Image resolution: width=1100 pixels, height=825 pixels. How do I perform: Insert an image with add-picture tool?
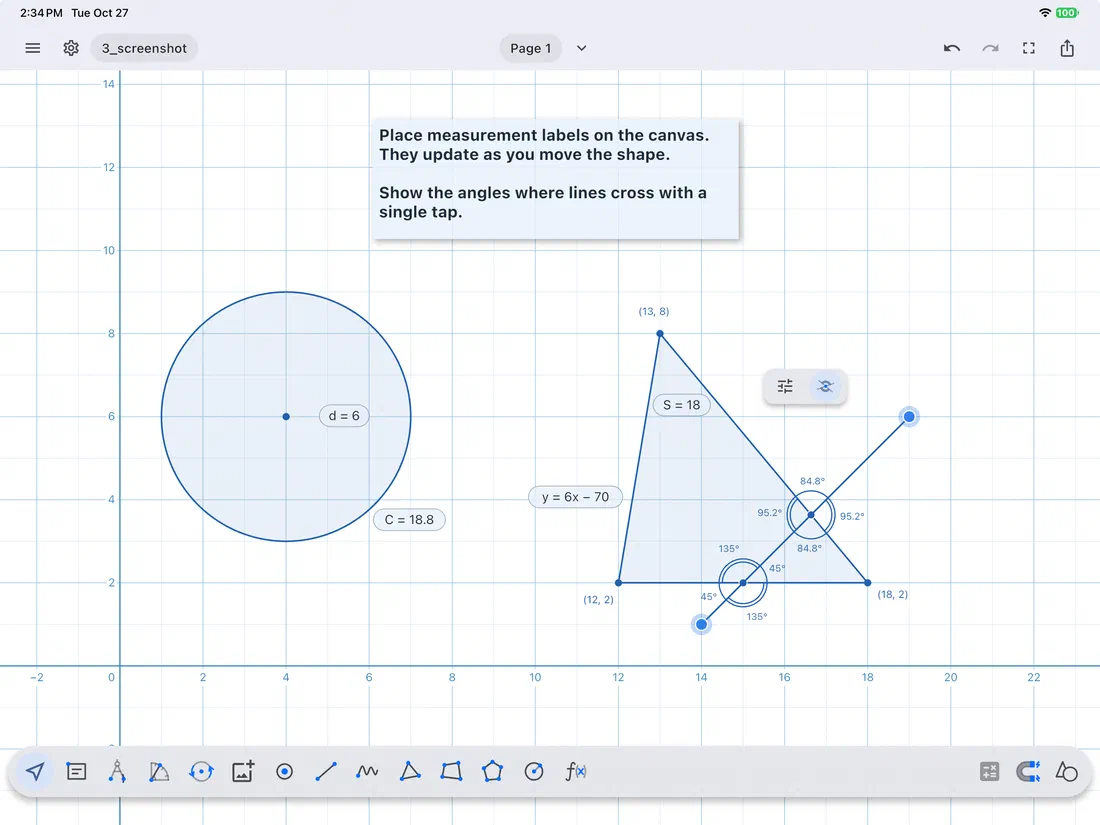click(243, 772)
